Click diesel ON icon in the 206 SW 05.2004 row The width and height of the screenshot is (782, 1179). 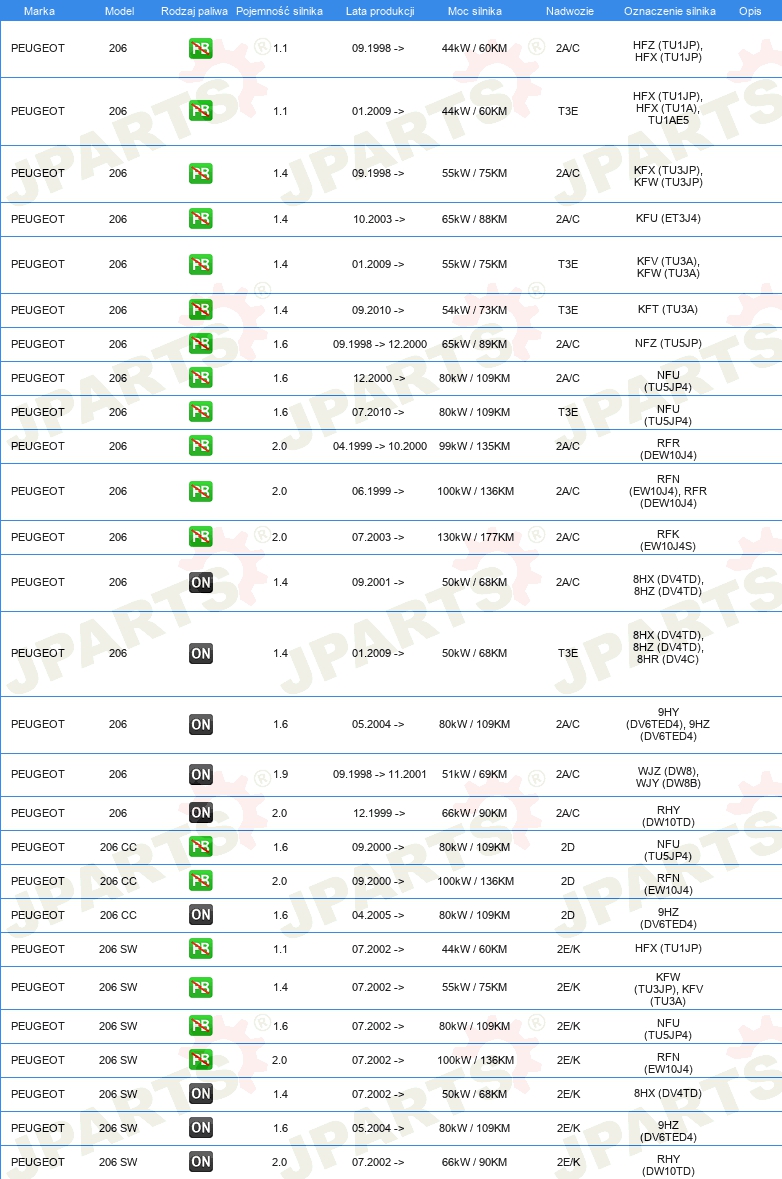[x=200, y=1128]
